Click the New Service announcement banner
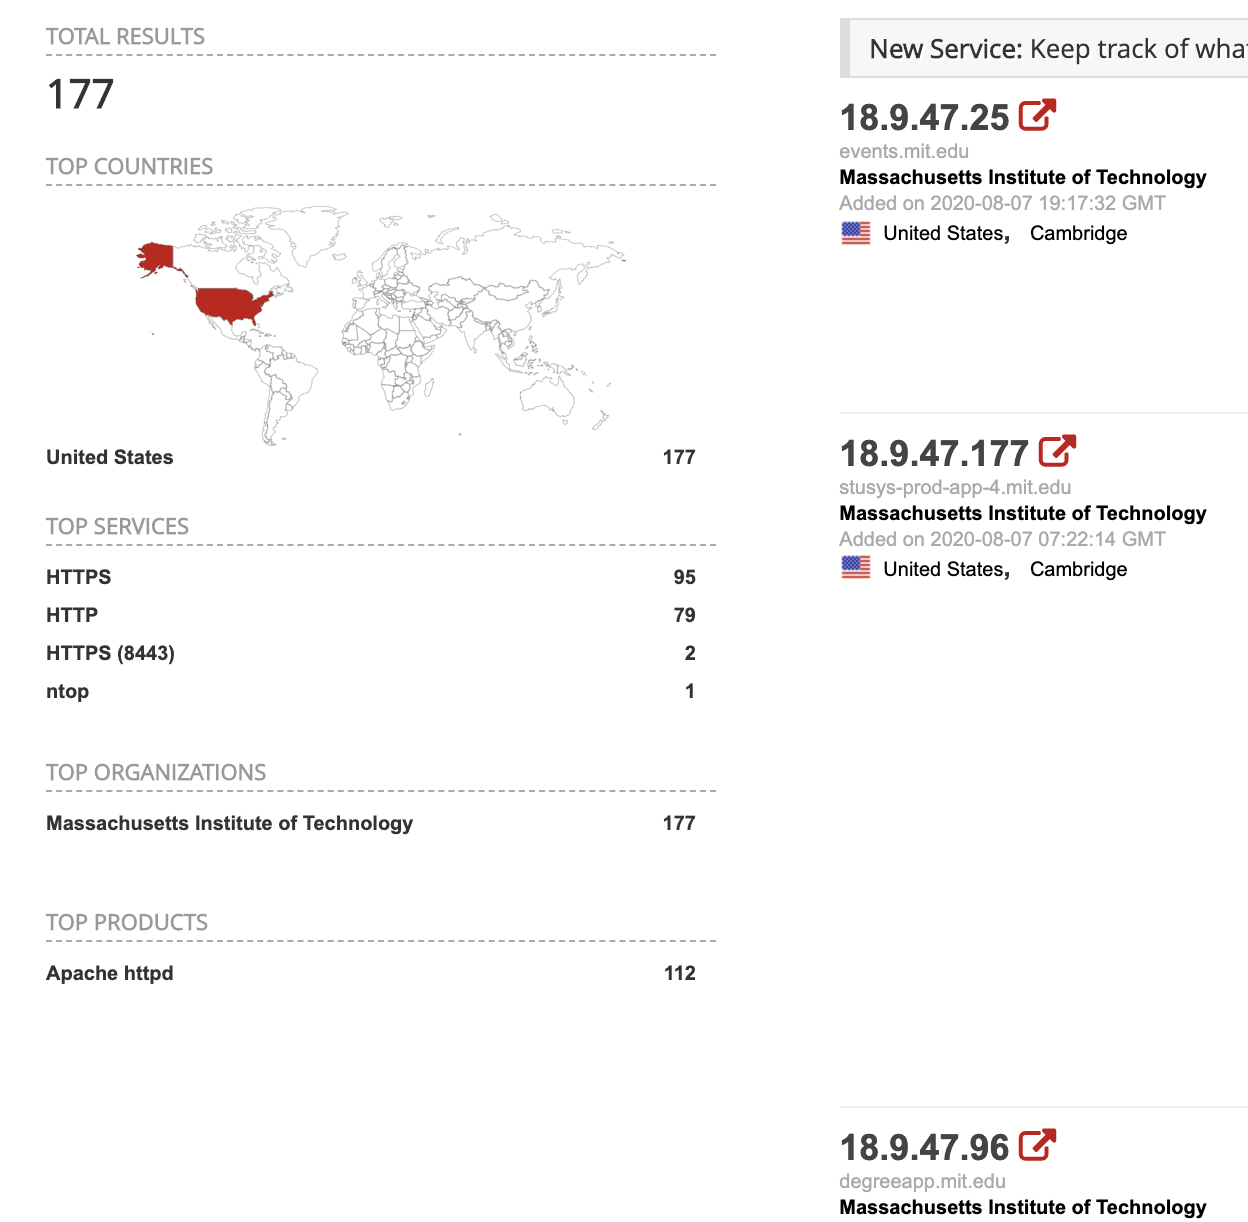 (1044, 48)
